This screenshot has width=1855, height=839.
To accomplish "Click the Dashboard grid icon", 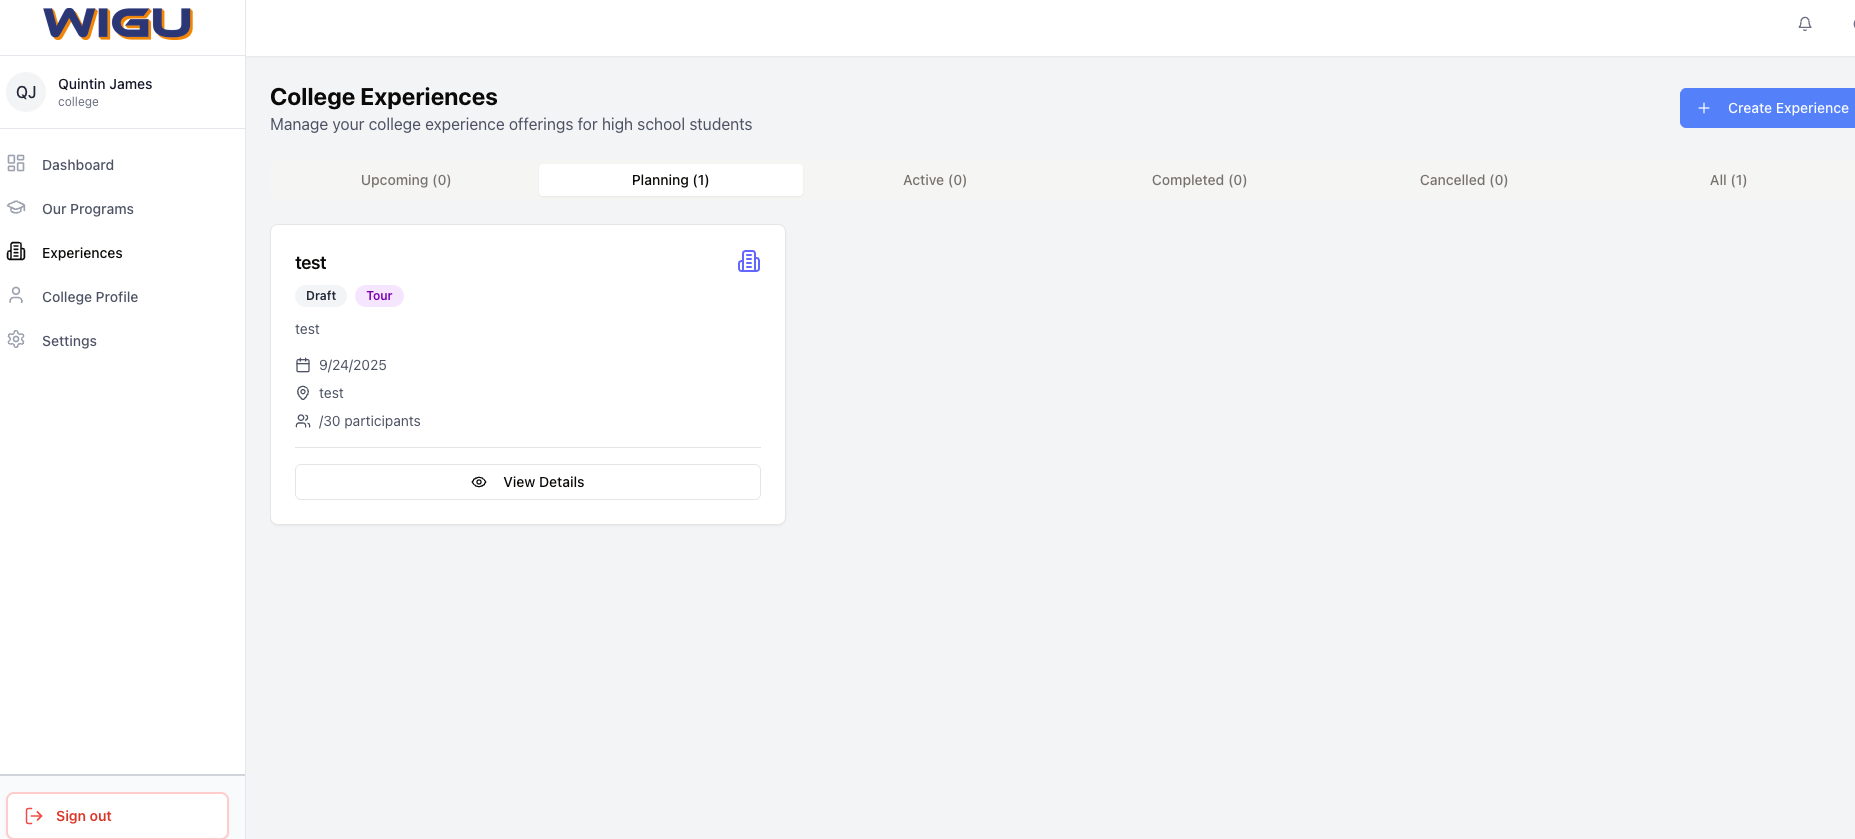I will 16,164.
